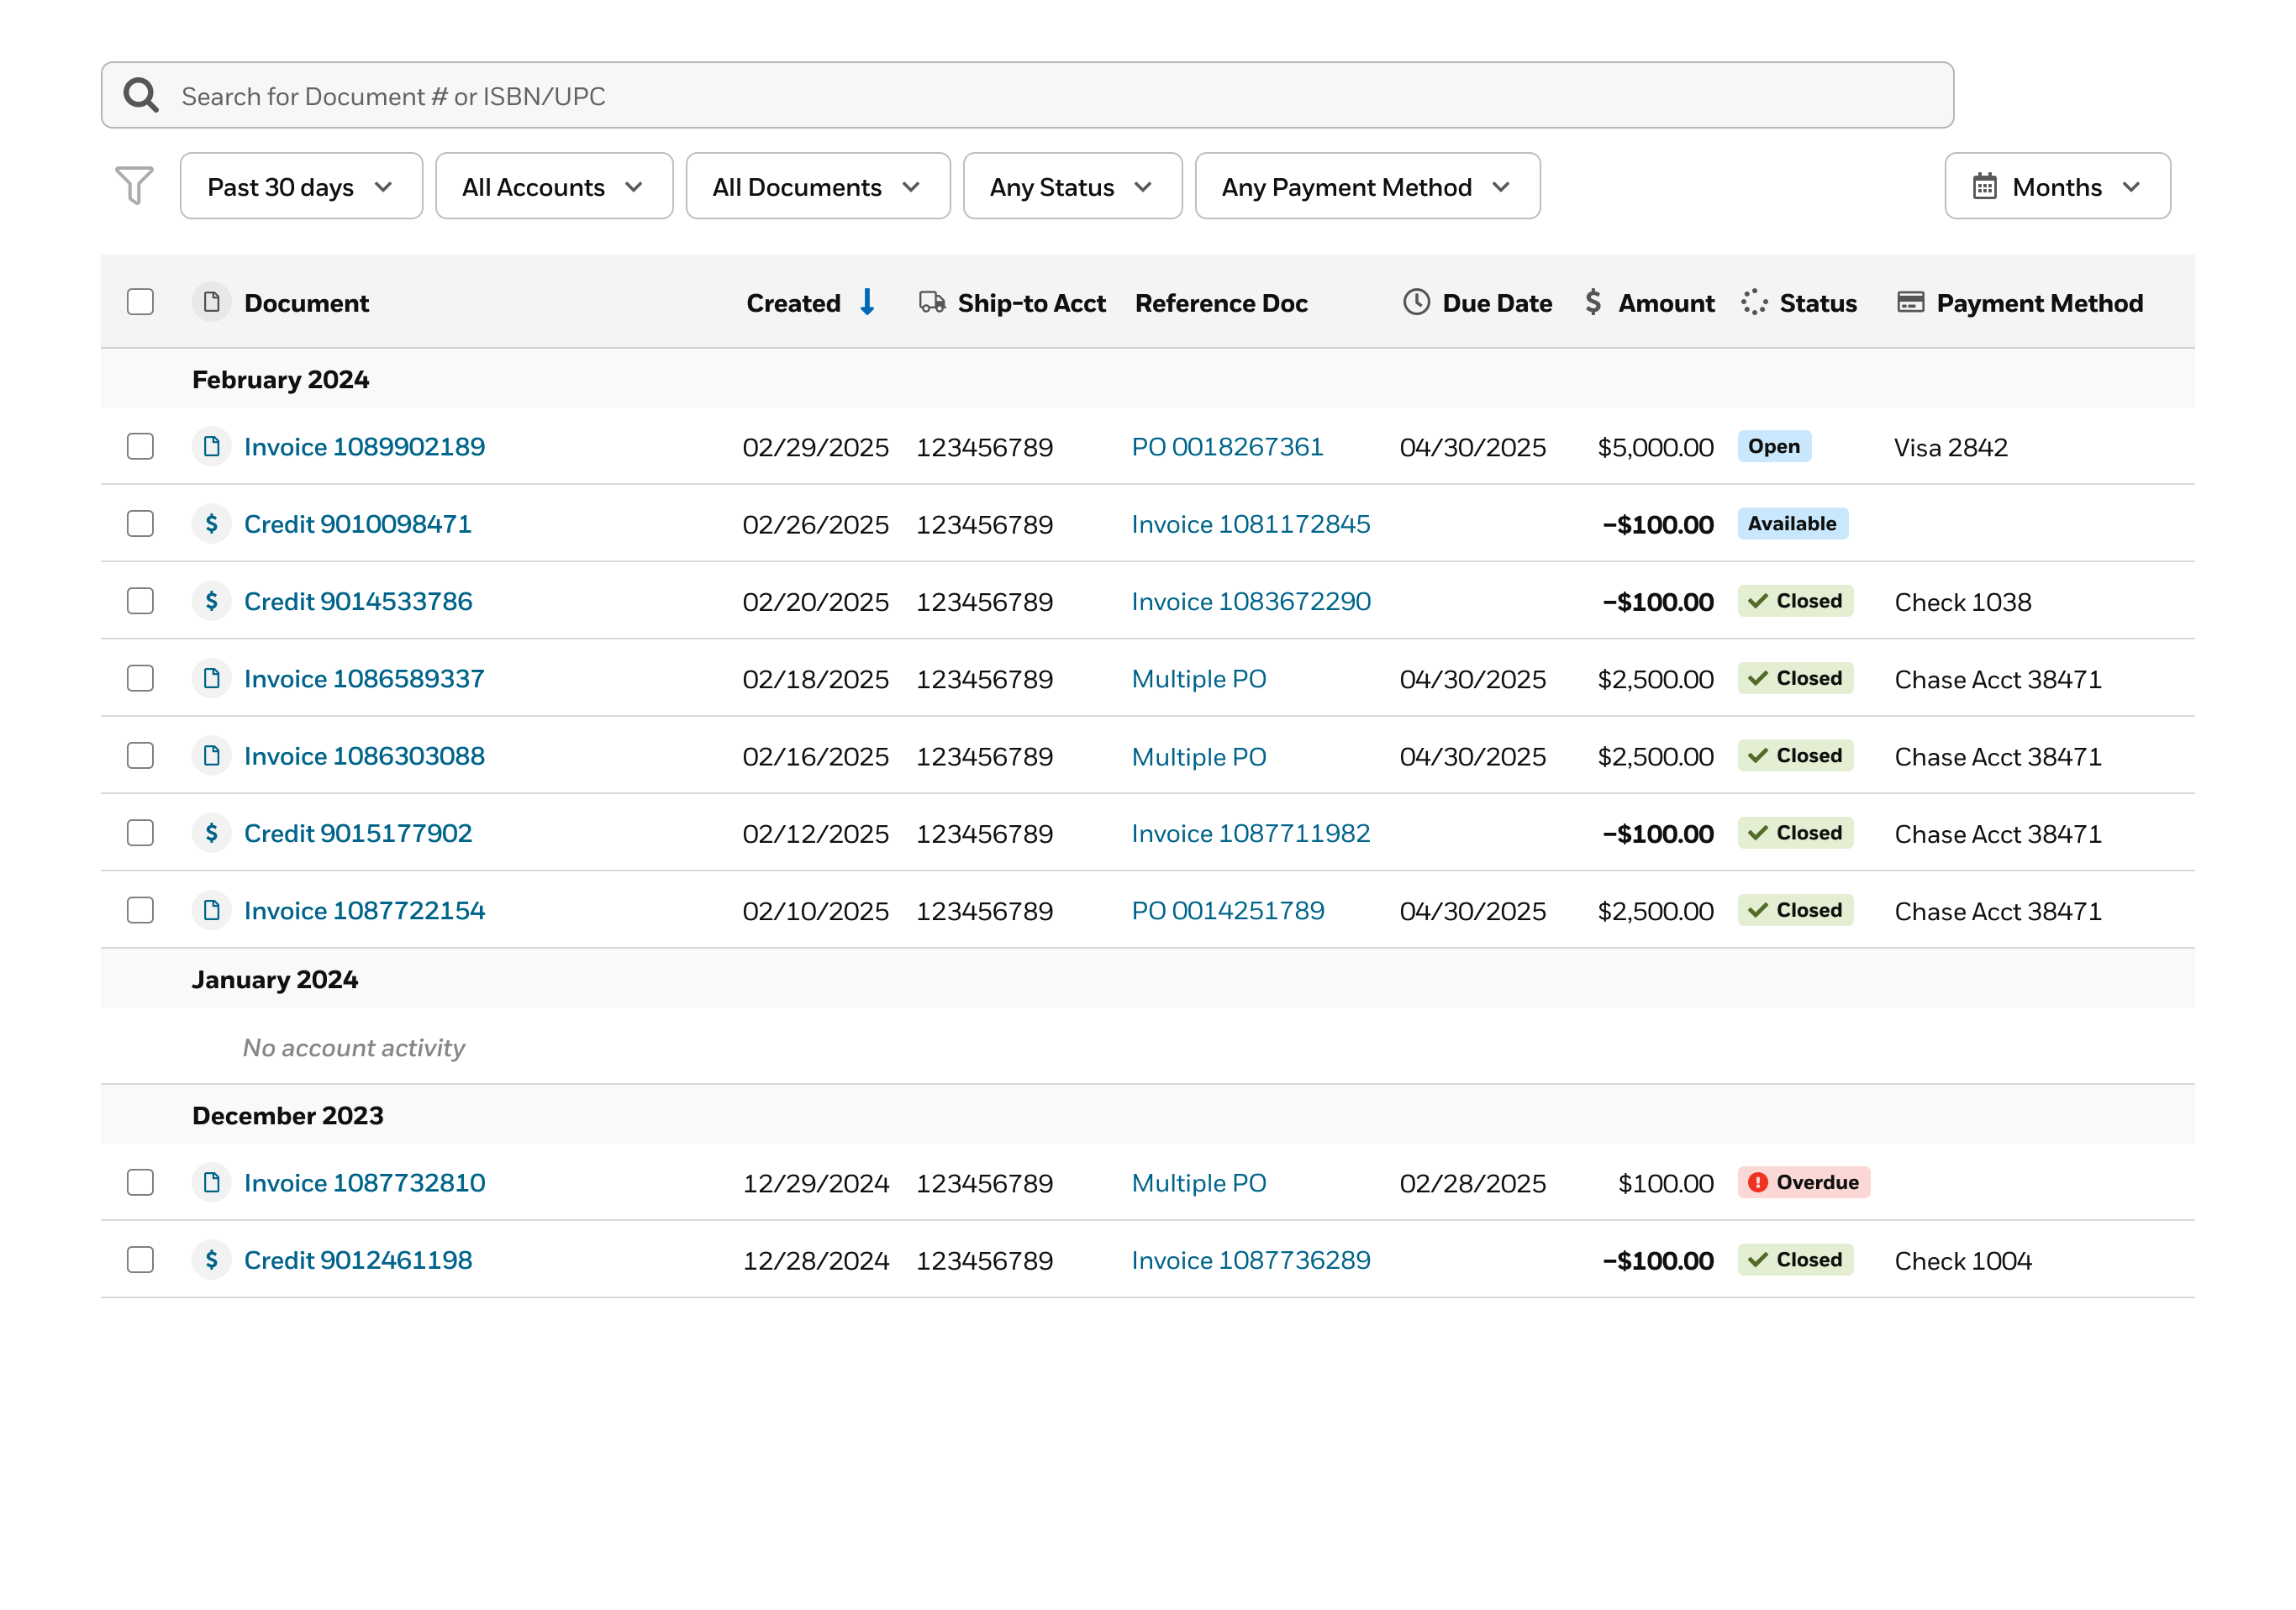Sort by the Amount column header
This screenshot has height=1610, width=2296.
(1666, 303)
